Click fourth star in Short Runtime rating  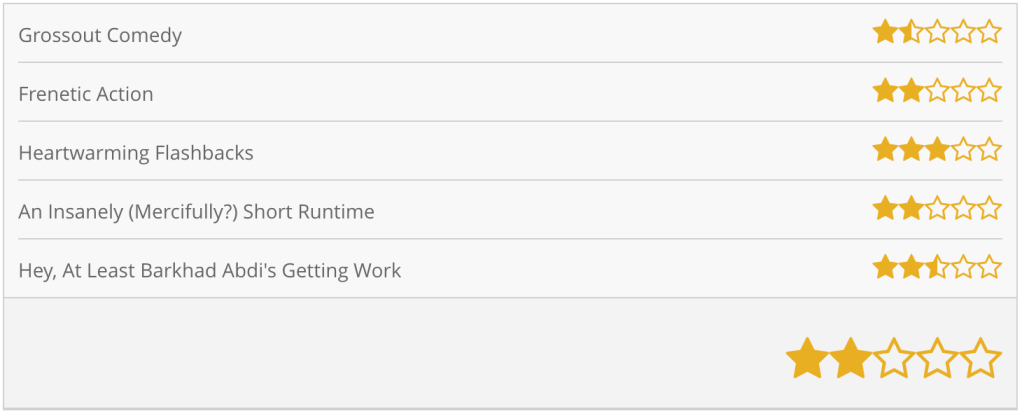coord(963,210)
